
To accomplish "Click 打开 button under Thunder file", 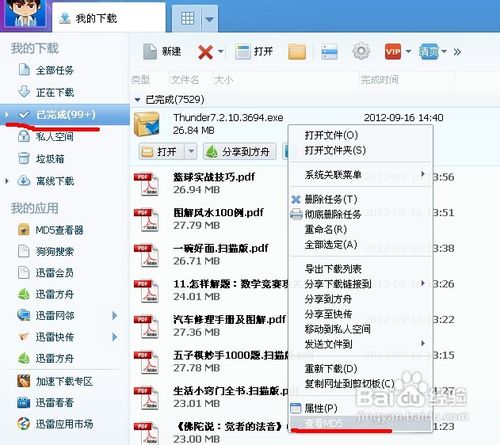I will [x=161, y=152].
